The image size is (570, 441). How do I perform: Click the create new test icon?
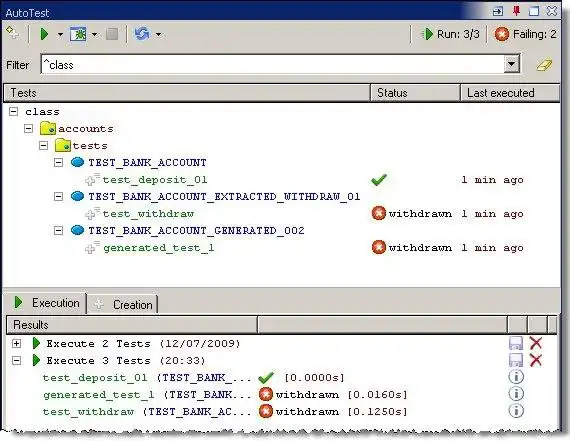pyautogui.click(x=12, y=33)
